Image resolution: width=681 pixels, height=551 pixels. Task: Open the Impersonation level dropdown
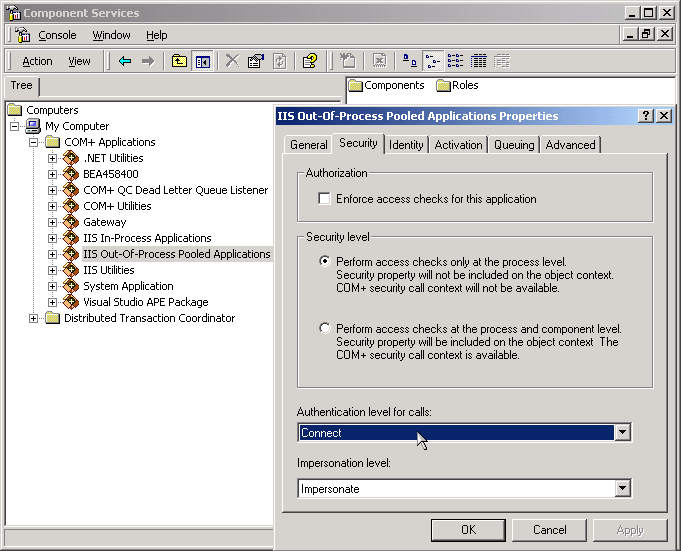click(622, 488)
